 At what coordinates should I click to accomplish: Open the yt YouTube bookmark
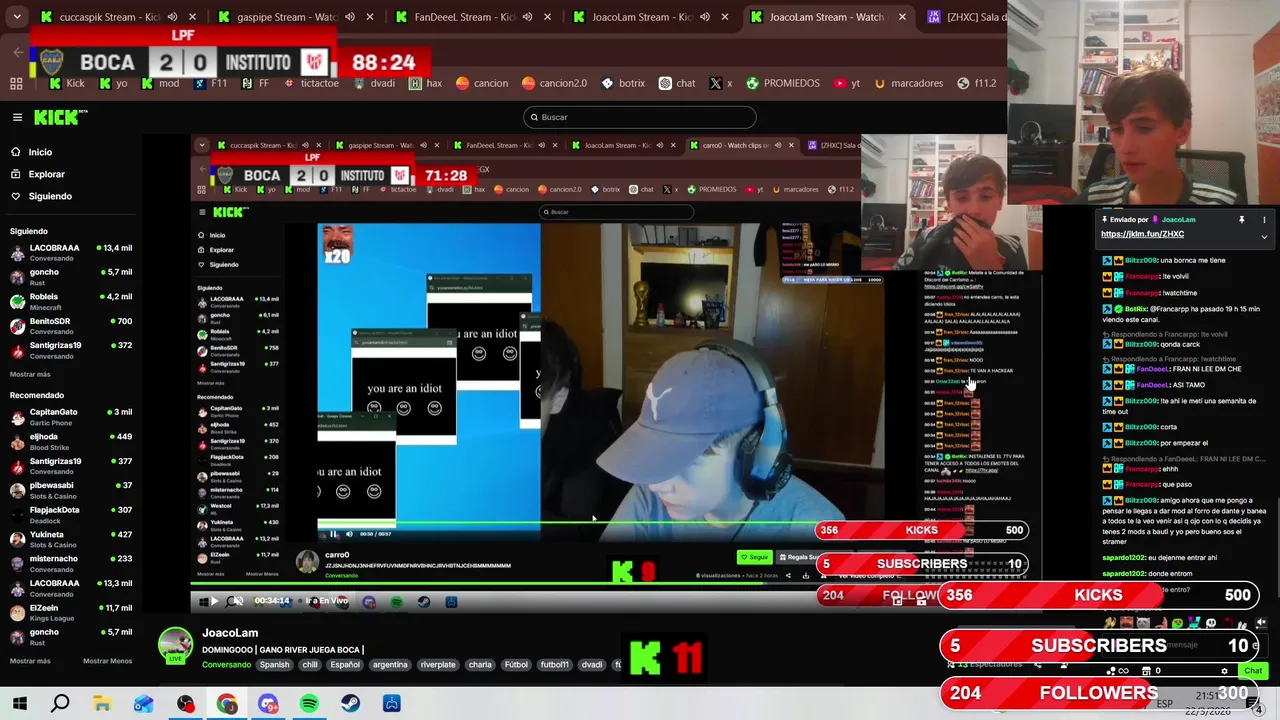(x=847, y=83)
